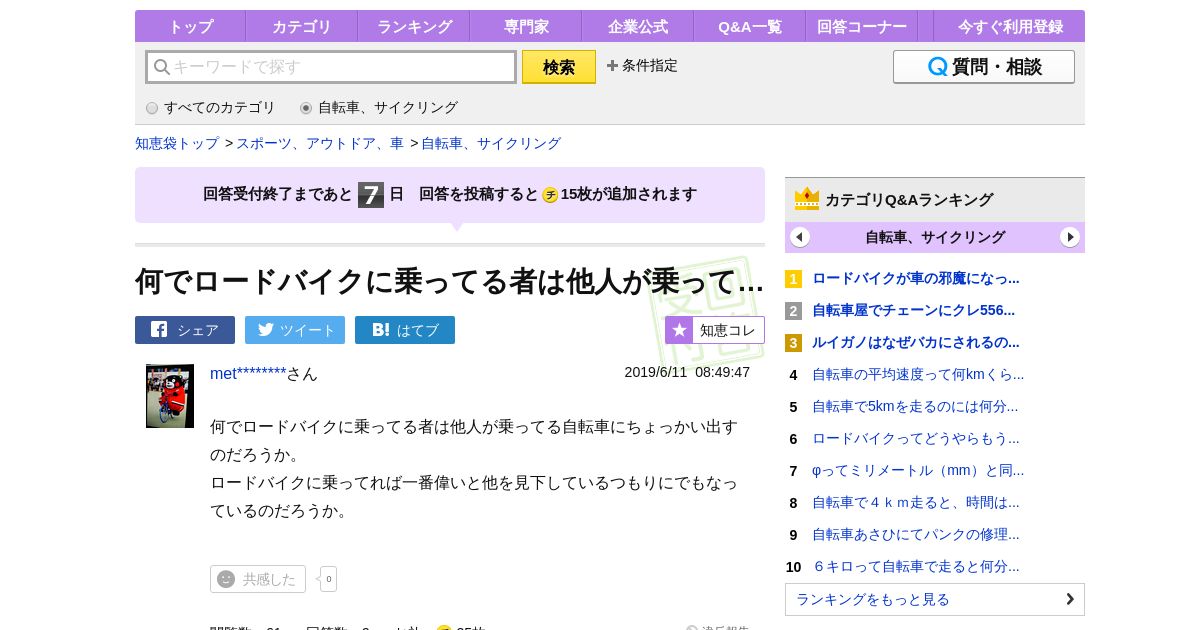Open 今すぐ利用登録 tab
This screenshot has width=1200, height=630.
pos(1010,26)
